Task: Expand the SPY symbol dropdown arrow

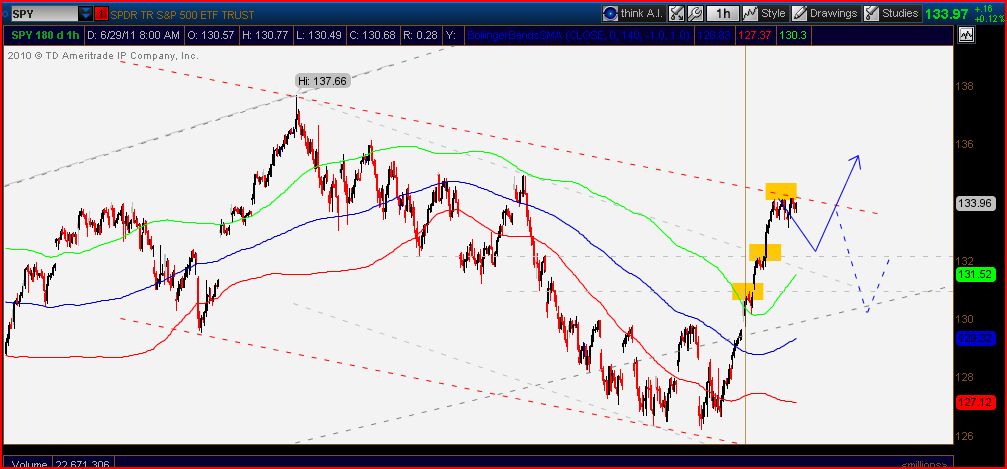Action: point(85,14)
